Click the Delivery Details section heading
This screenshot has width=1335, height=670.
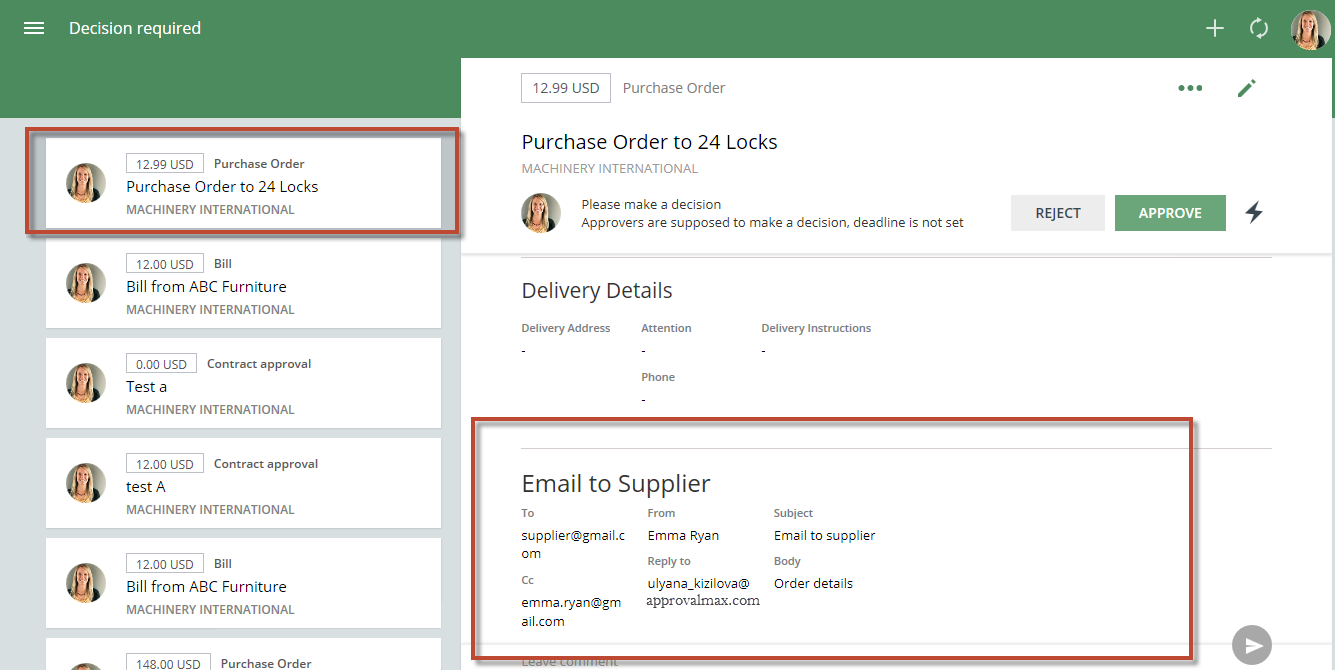(597, 291)
